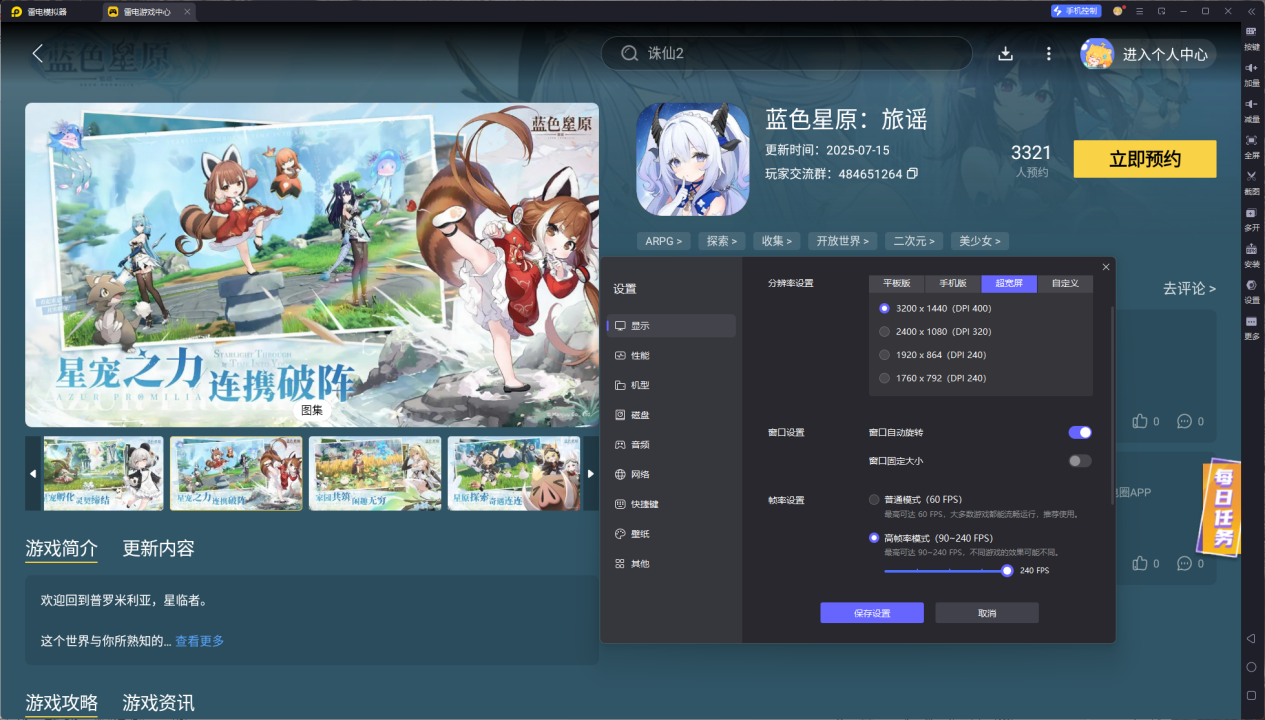Like the first review with thumbs-up
Image resolution: width=1265 pixels, height=720 pixels.
pyautogui.click(x=1140, y=421)
